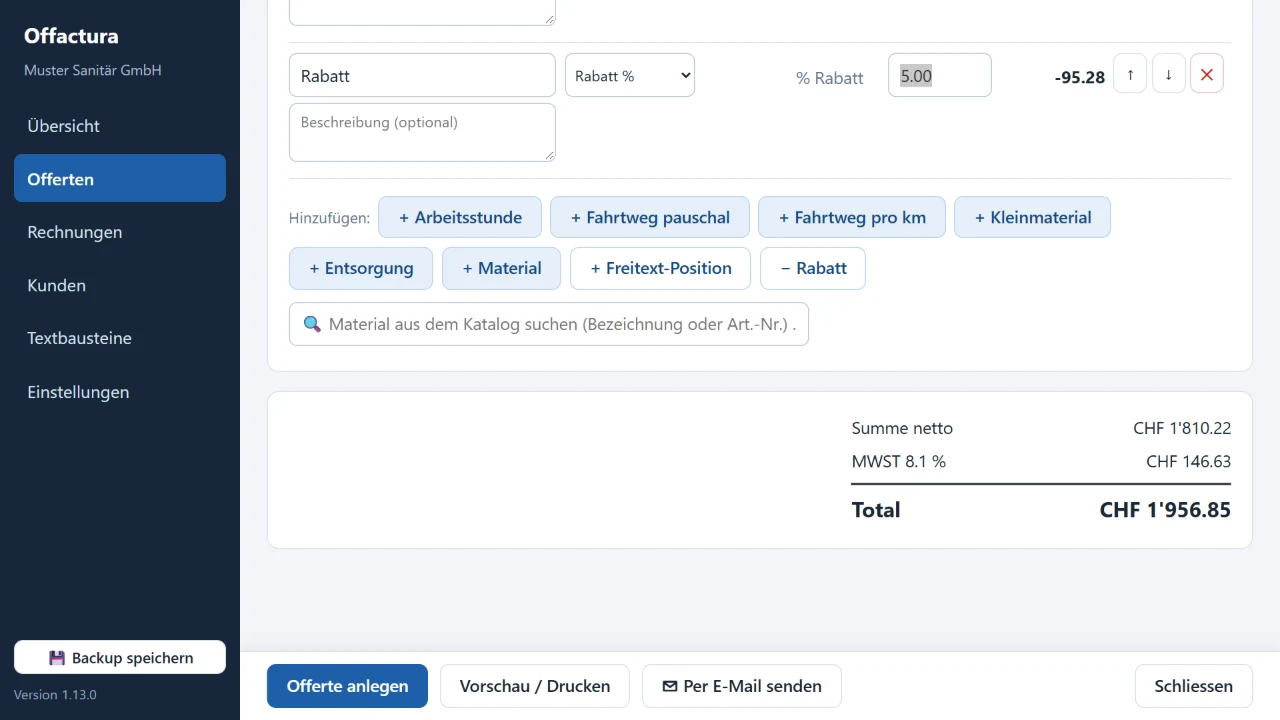Open Vorschau / Drucken preview
This screenshot has height=720, width=1280.
click(535, 686)
